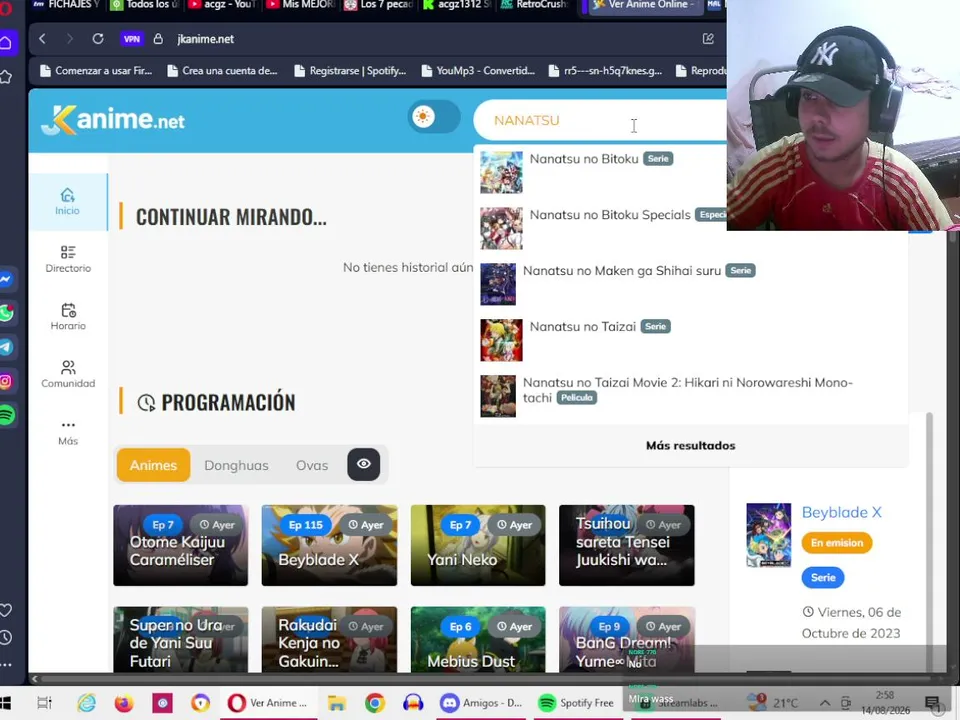Viewport: 960px width, 720px height.
Task: Select the Animes tab
Action: [x=153, y=465]
